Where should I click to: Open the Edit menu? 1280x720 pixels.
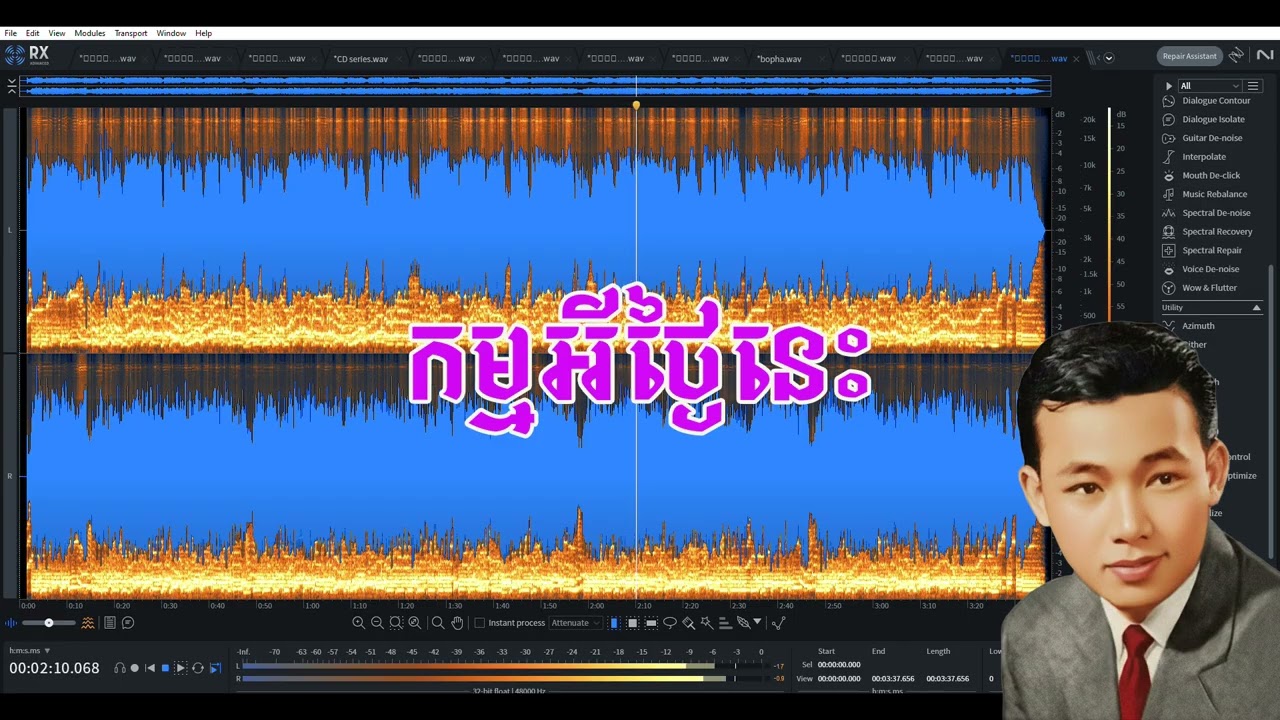[x=33, y=33]
